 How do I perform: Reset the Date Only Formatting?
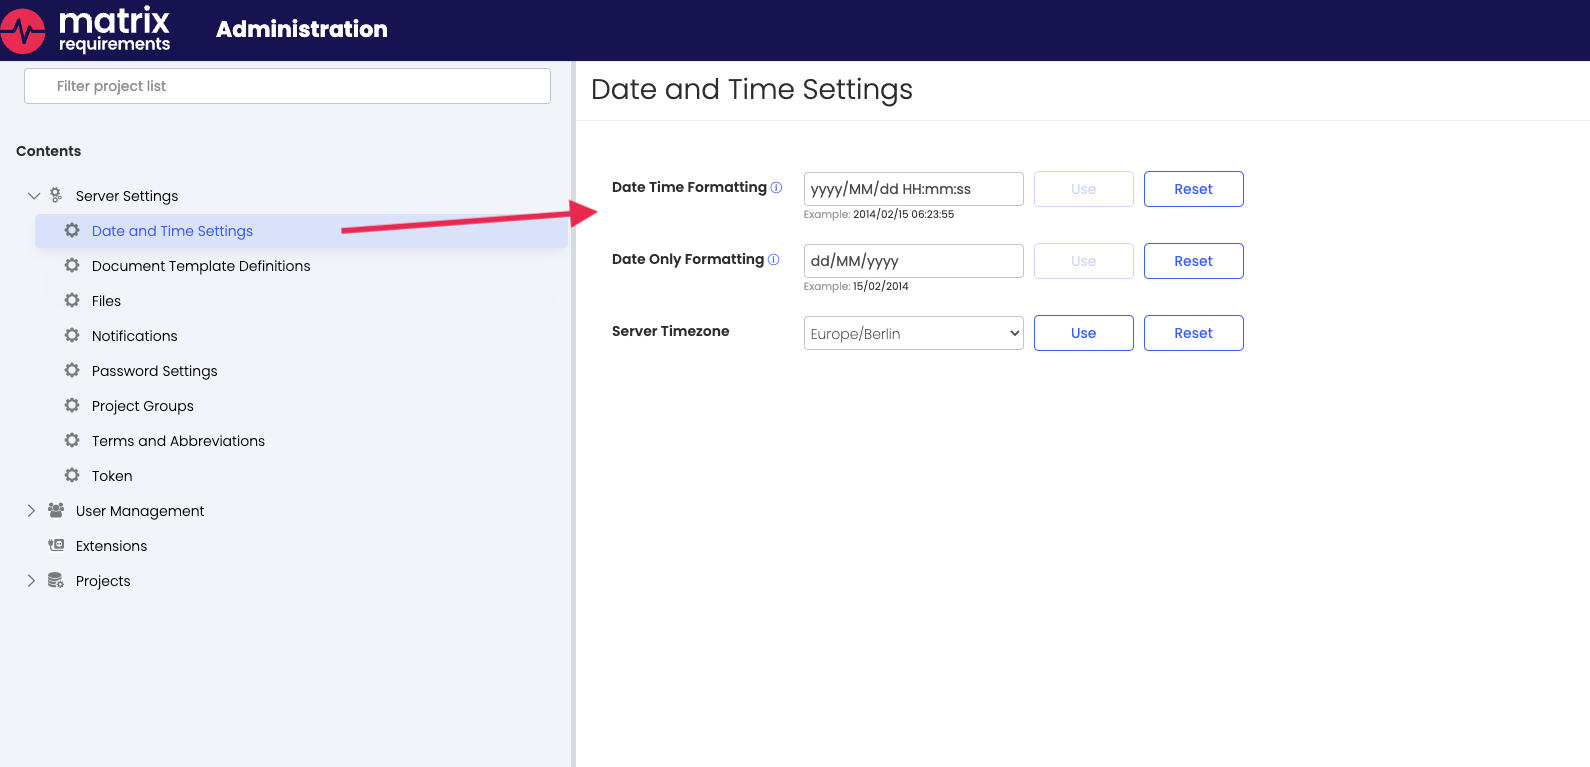pos(1193,261)
